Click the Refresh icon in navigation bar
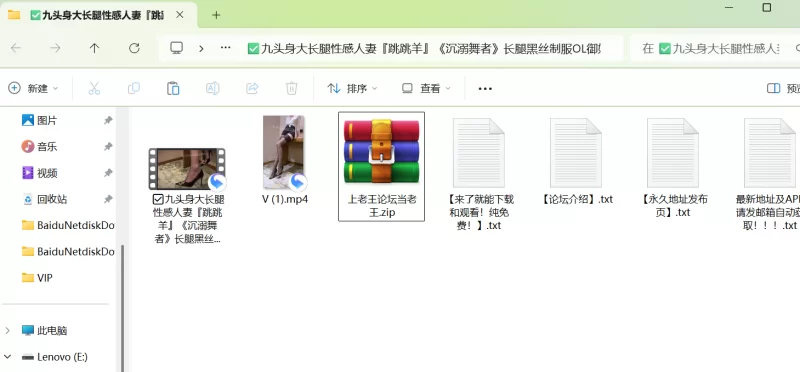800x372 pixels. [134, 48]
